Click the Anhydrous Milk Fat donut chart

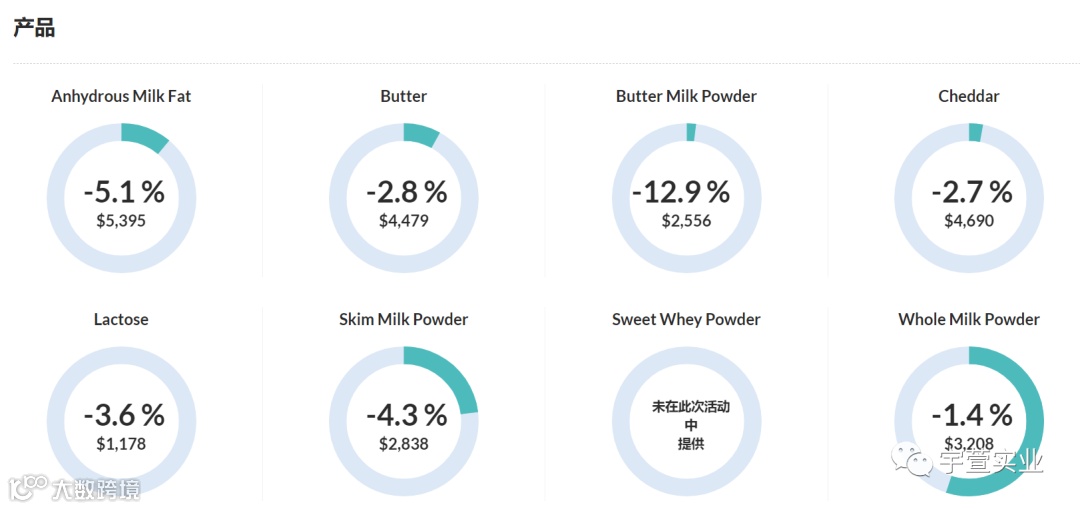click(x=121, y=198)
